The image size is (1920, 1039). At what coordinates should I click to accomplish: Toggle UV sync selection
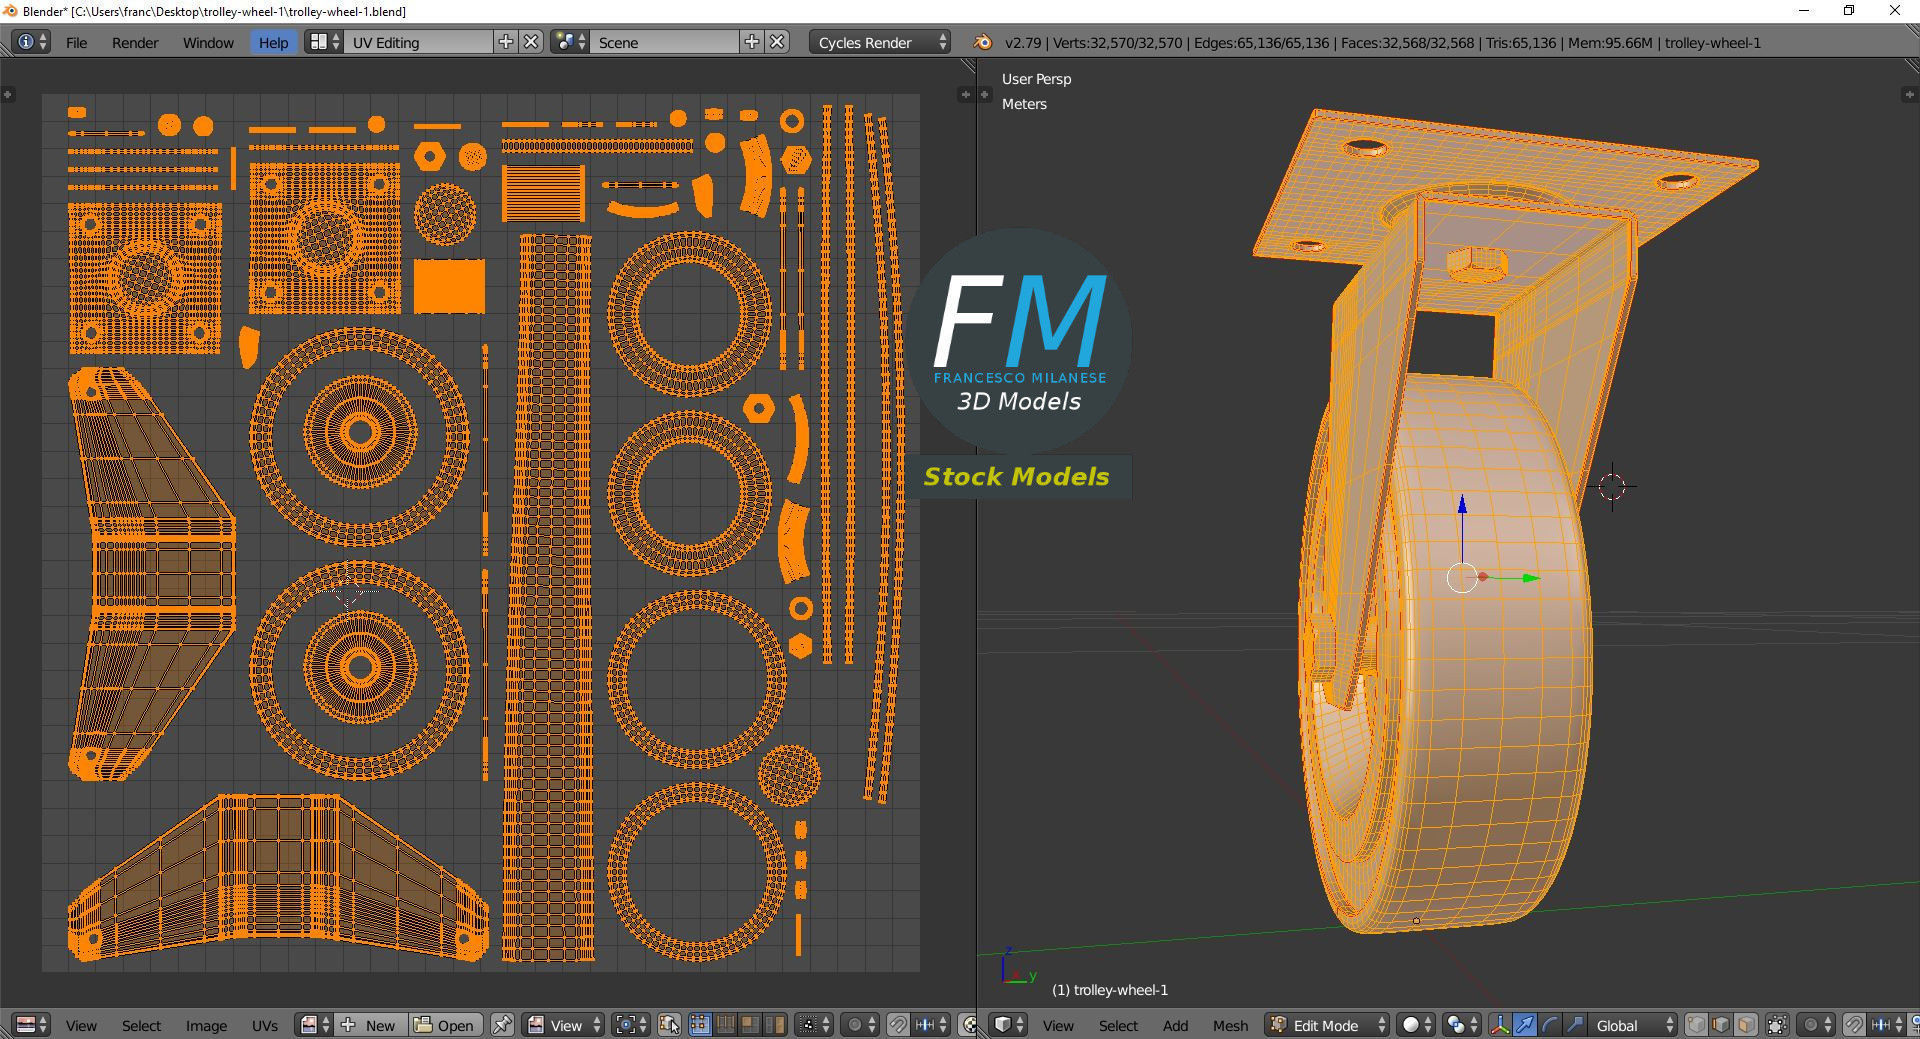coord(669,1025)
